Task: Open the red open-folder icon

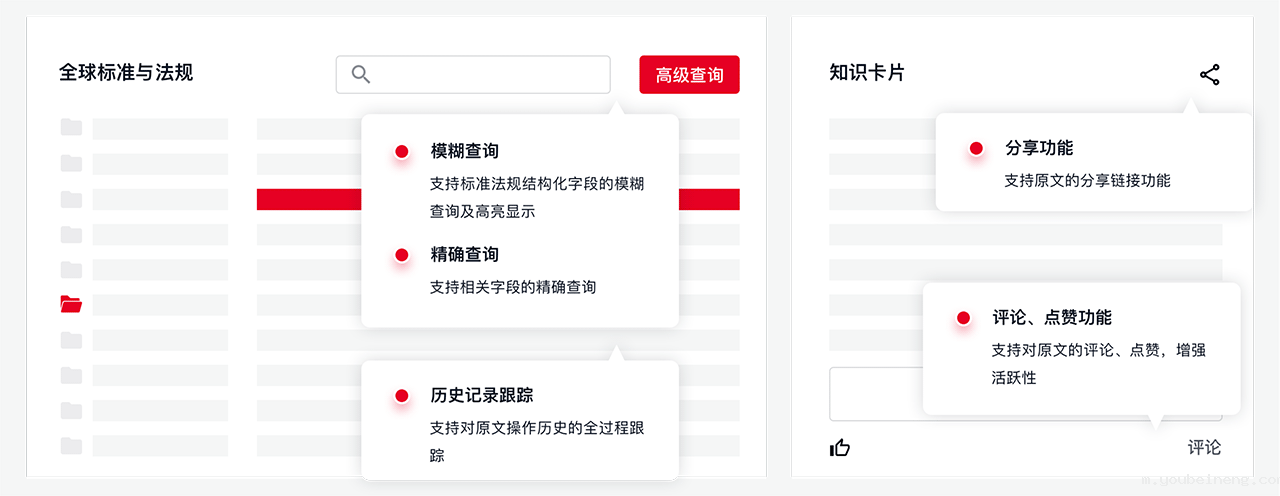Action: pyautogui.click(x=71, y=304)
